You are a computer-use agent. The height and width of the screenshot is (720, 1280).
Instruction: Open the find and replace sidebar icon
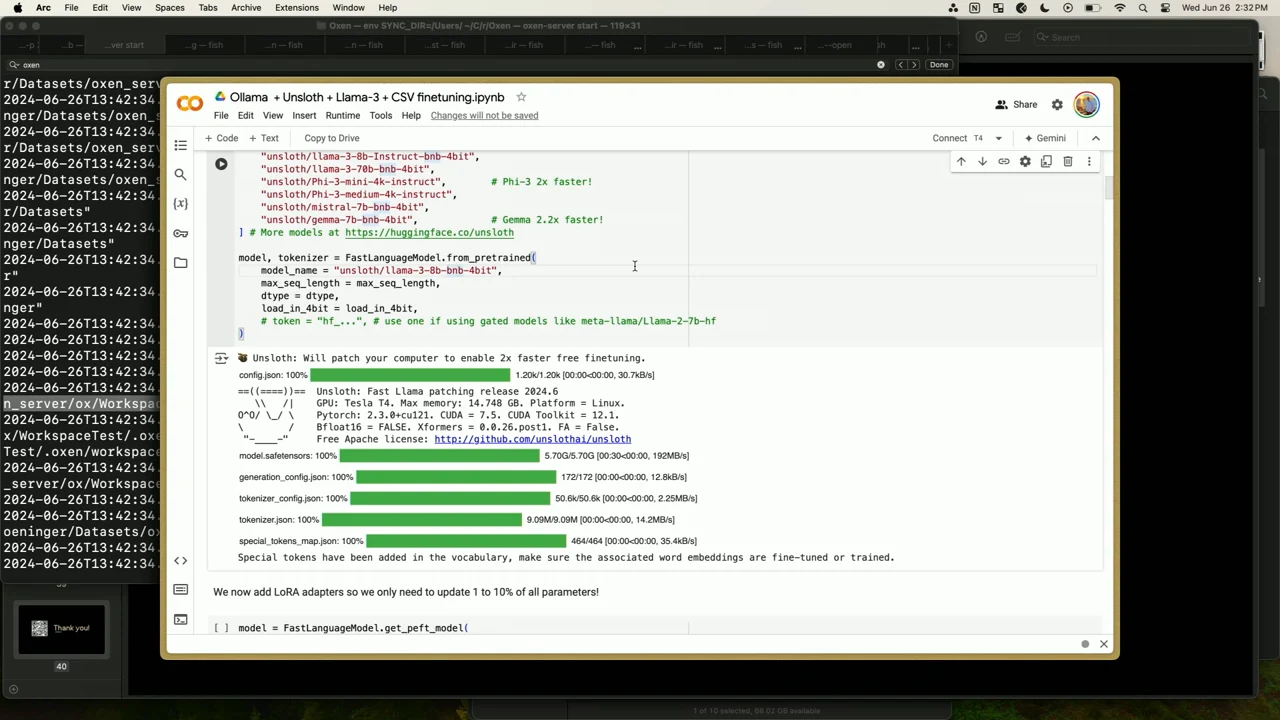click(180, 175)
